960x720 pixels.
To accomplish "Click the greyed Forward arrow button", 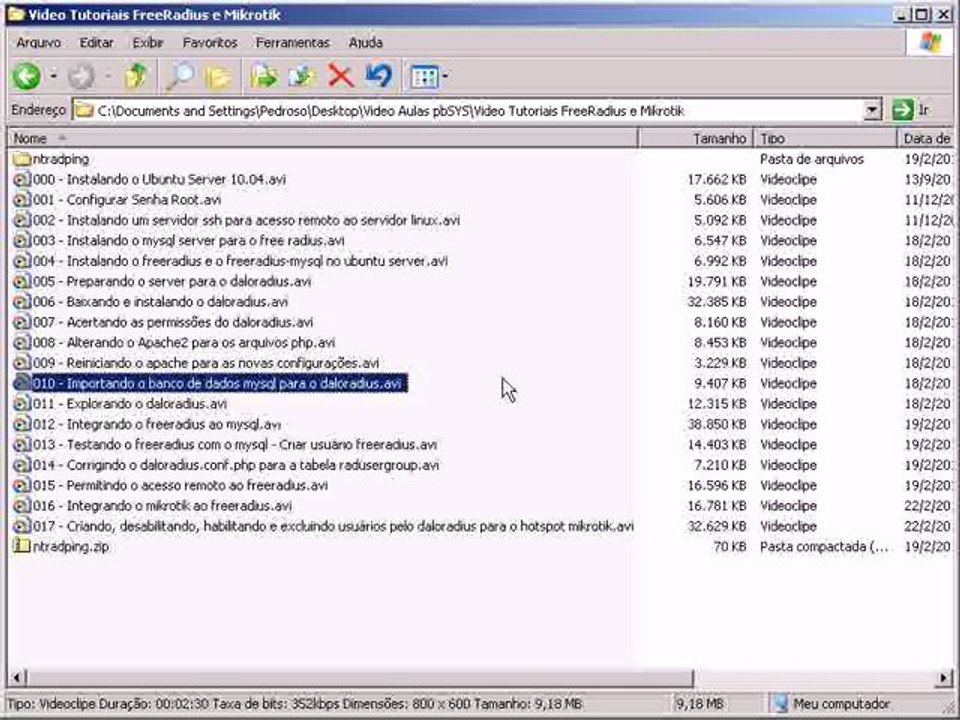I will pos(81,77).
